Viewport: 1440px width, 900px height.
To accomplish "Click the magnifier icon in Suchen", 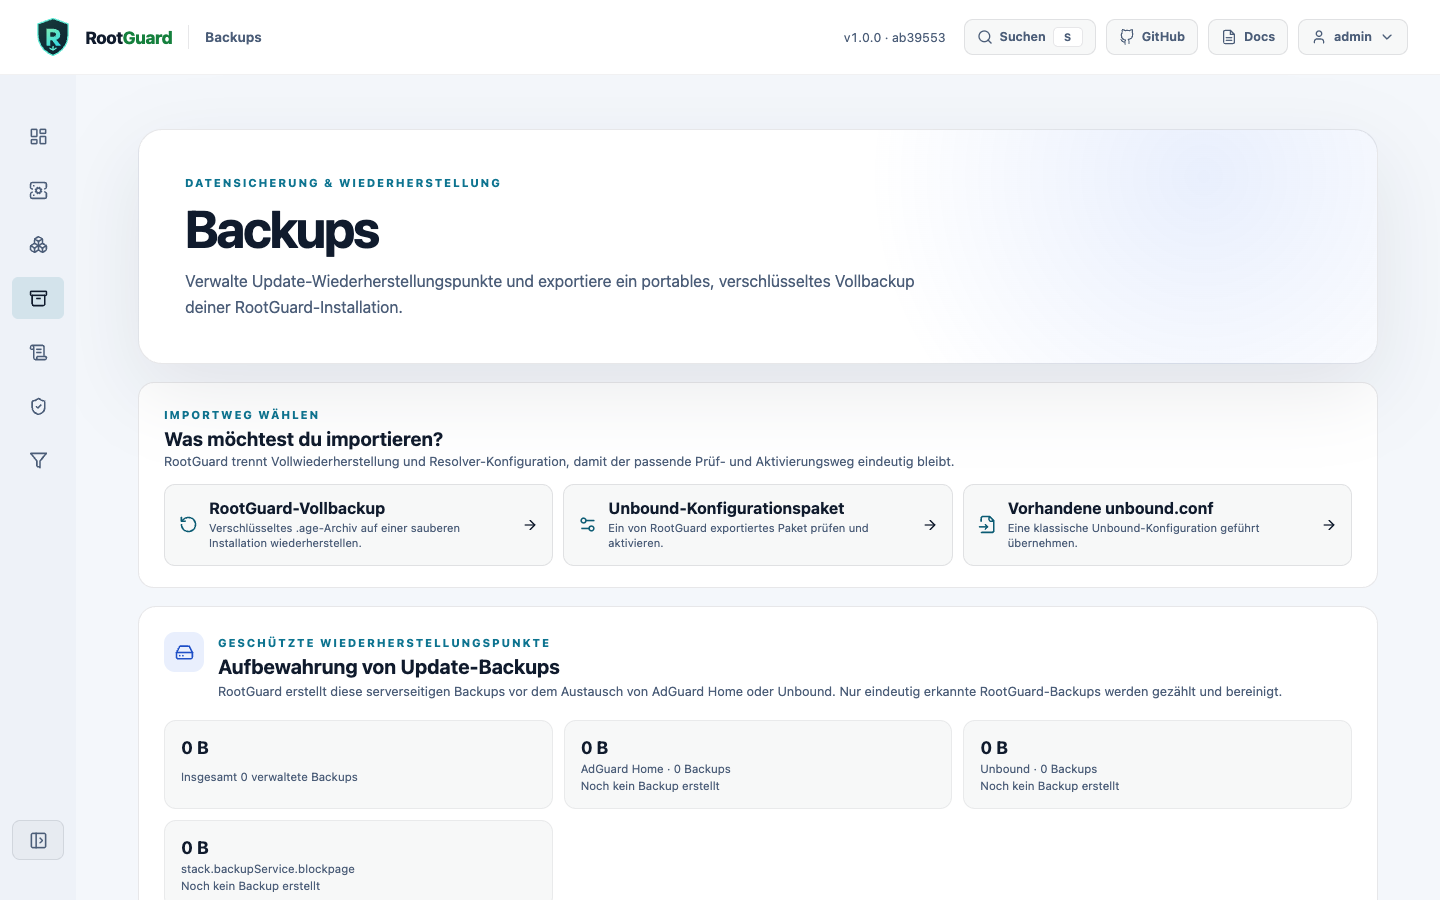I will (985, 37).
